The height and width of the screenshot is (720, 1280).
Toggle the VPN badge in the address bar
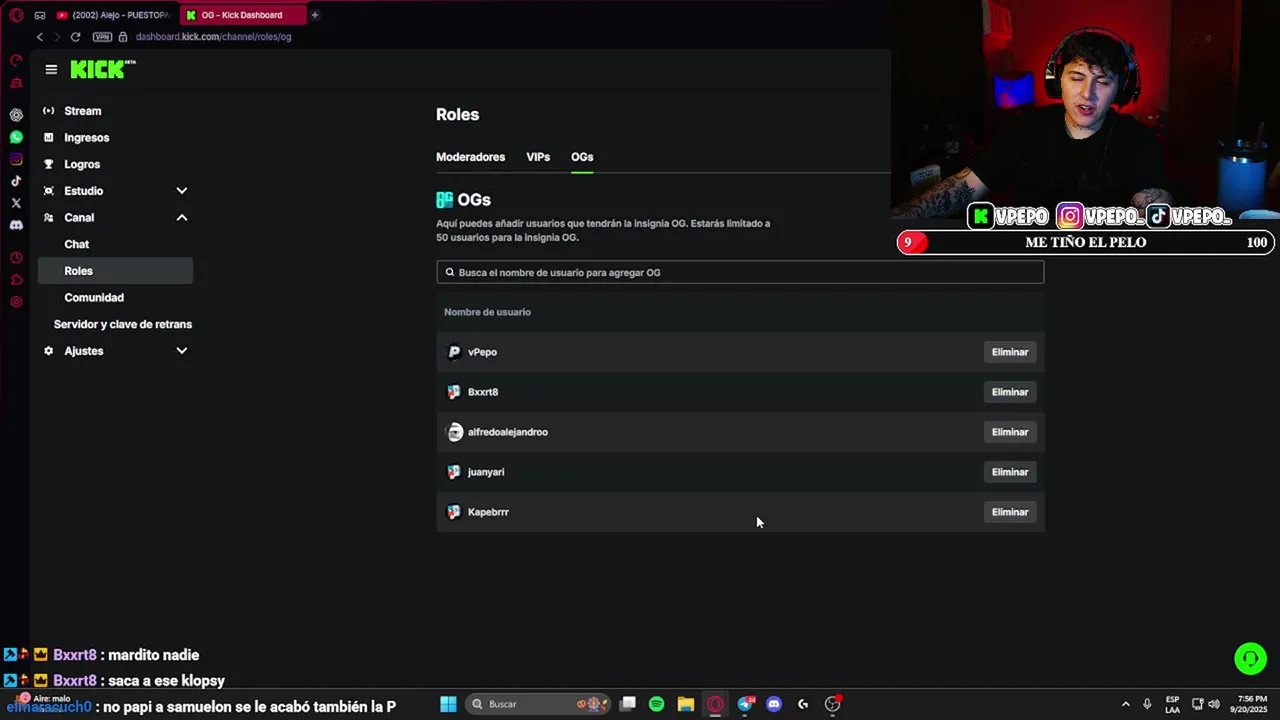(102, 37)
